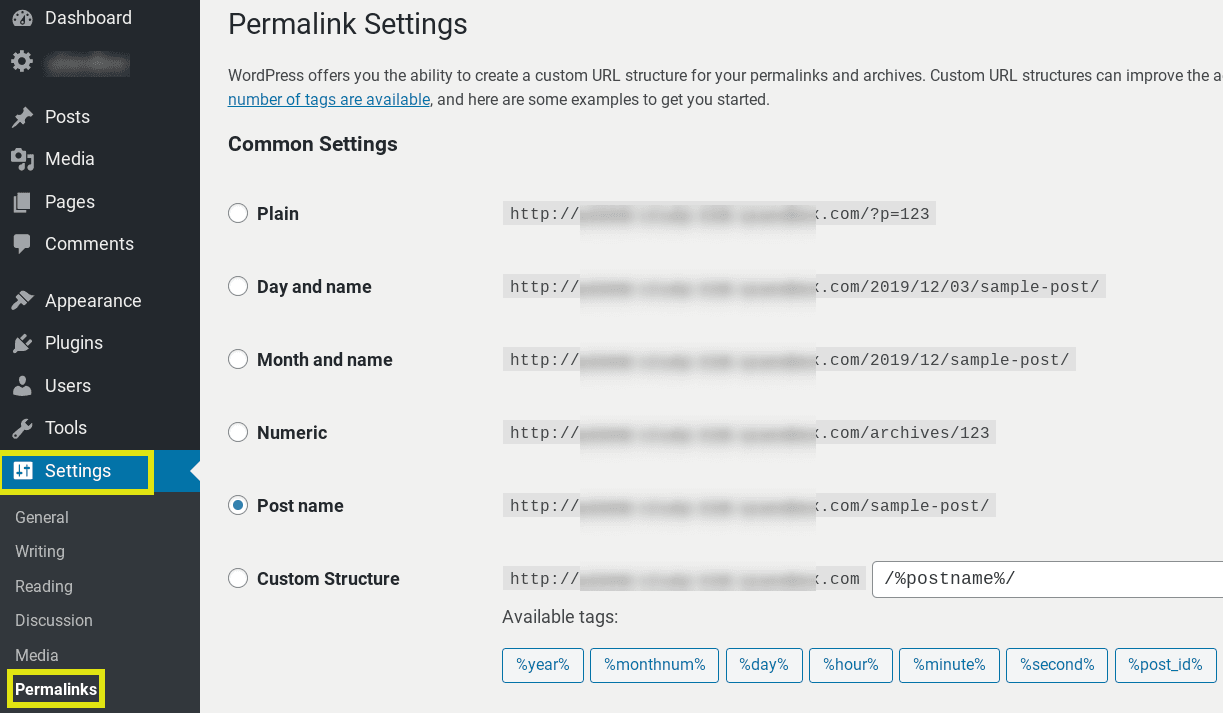Click the Common Settings section heading
This screenshot has height=713, width=1223.
313,144
